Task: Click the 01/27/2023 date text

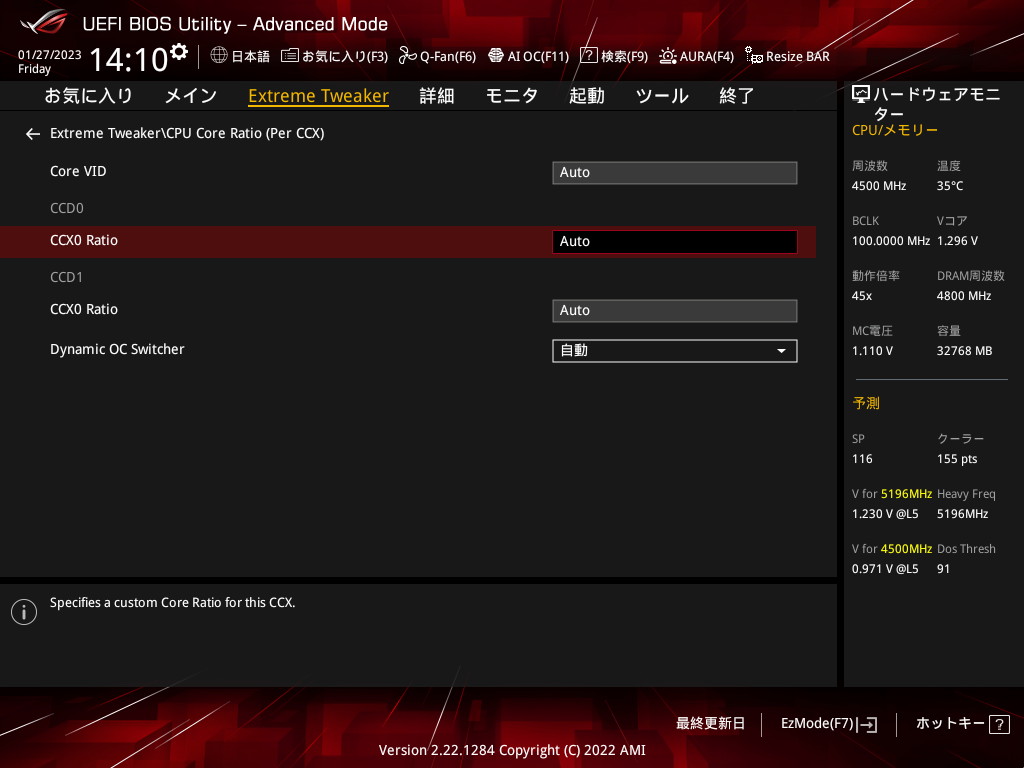Action: coord(50,55)
